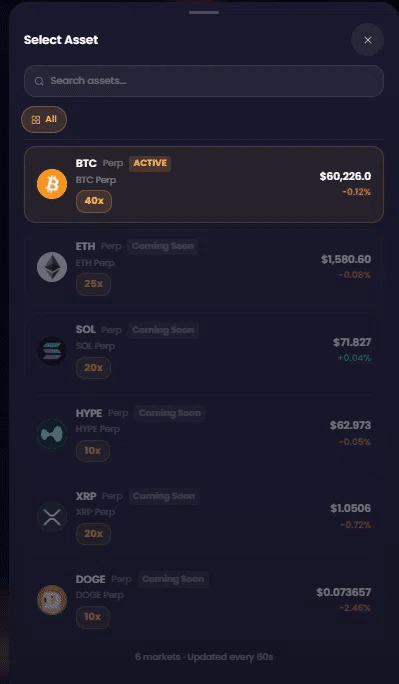Click the search magnifier icon

point(39,81)
